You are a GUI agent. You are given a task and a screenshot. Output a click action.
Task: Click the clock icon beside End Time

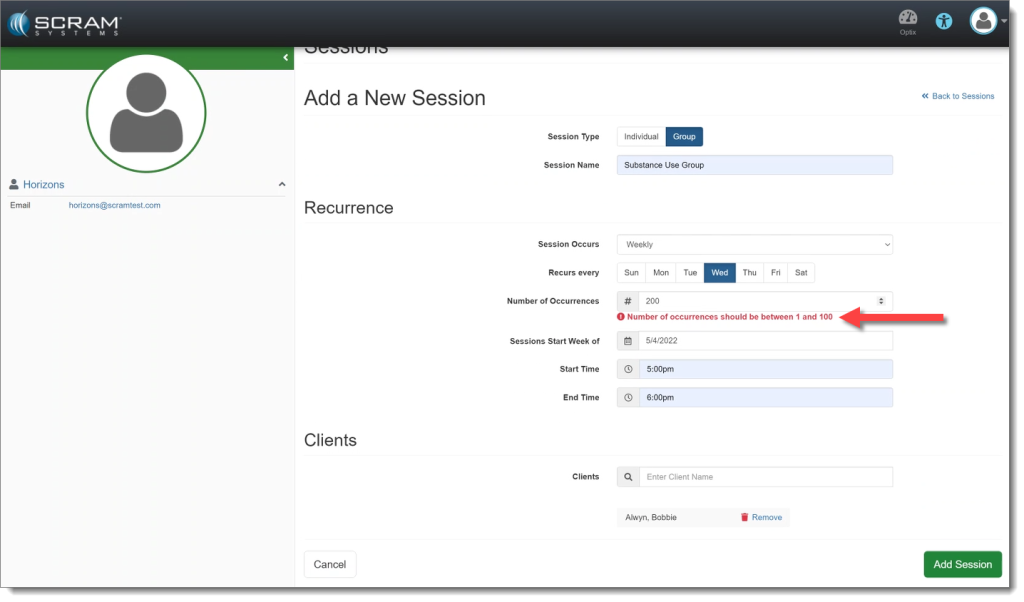(x=628, y=398)
